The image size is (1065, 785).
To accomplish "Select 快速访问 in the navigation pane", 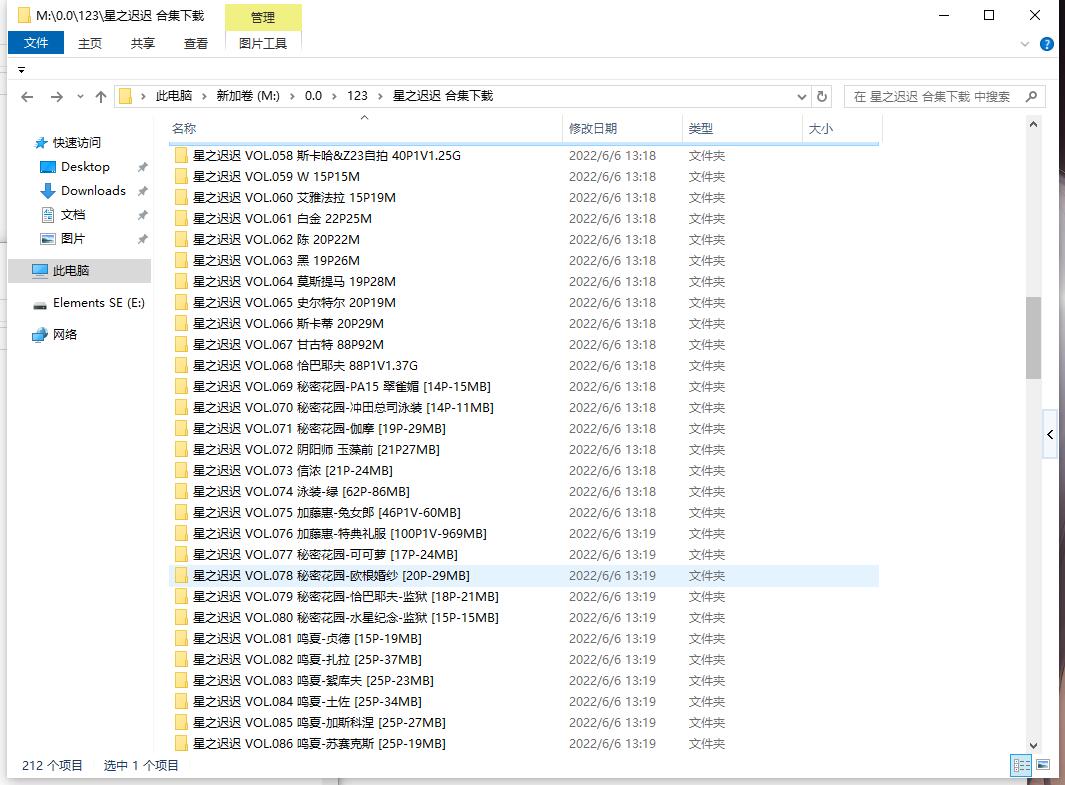I will (x=77, y=143).
